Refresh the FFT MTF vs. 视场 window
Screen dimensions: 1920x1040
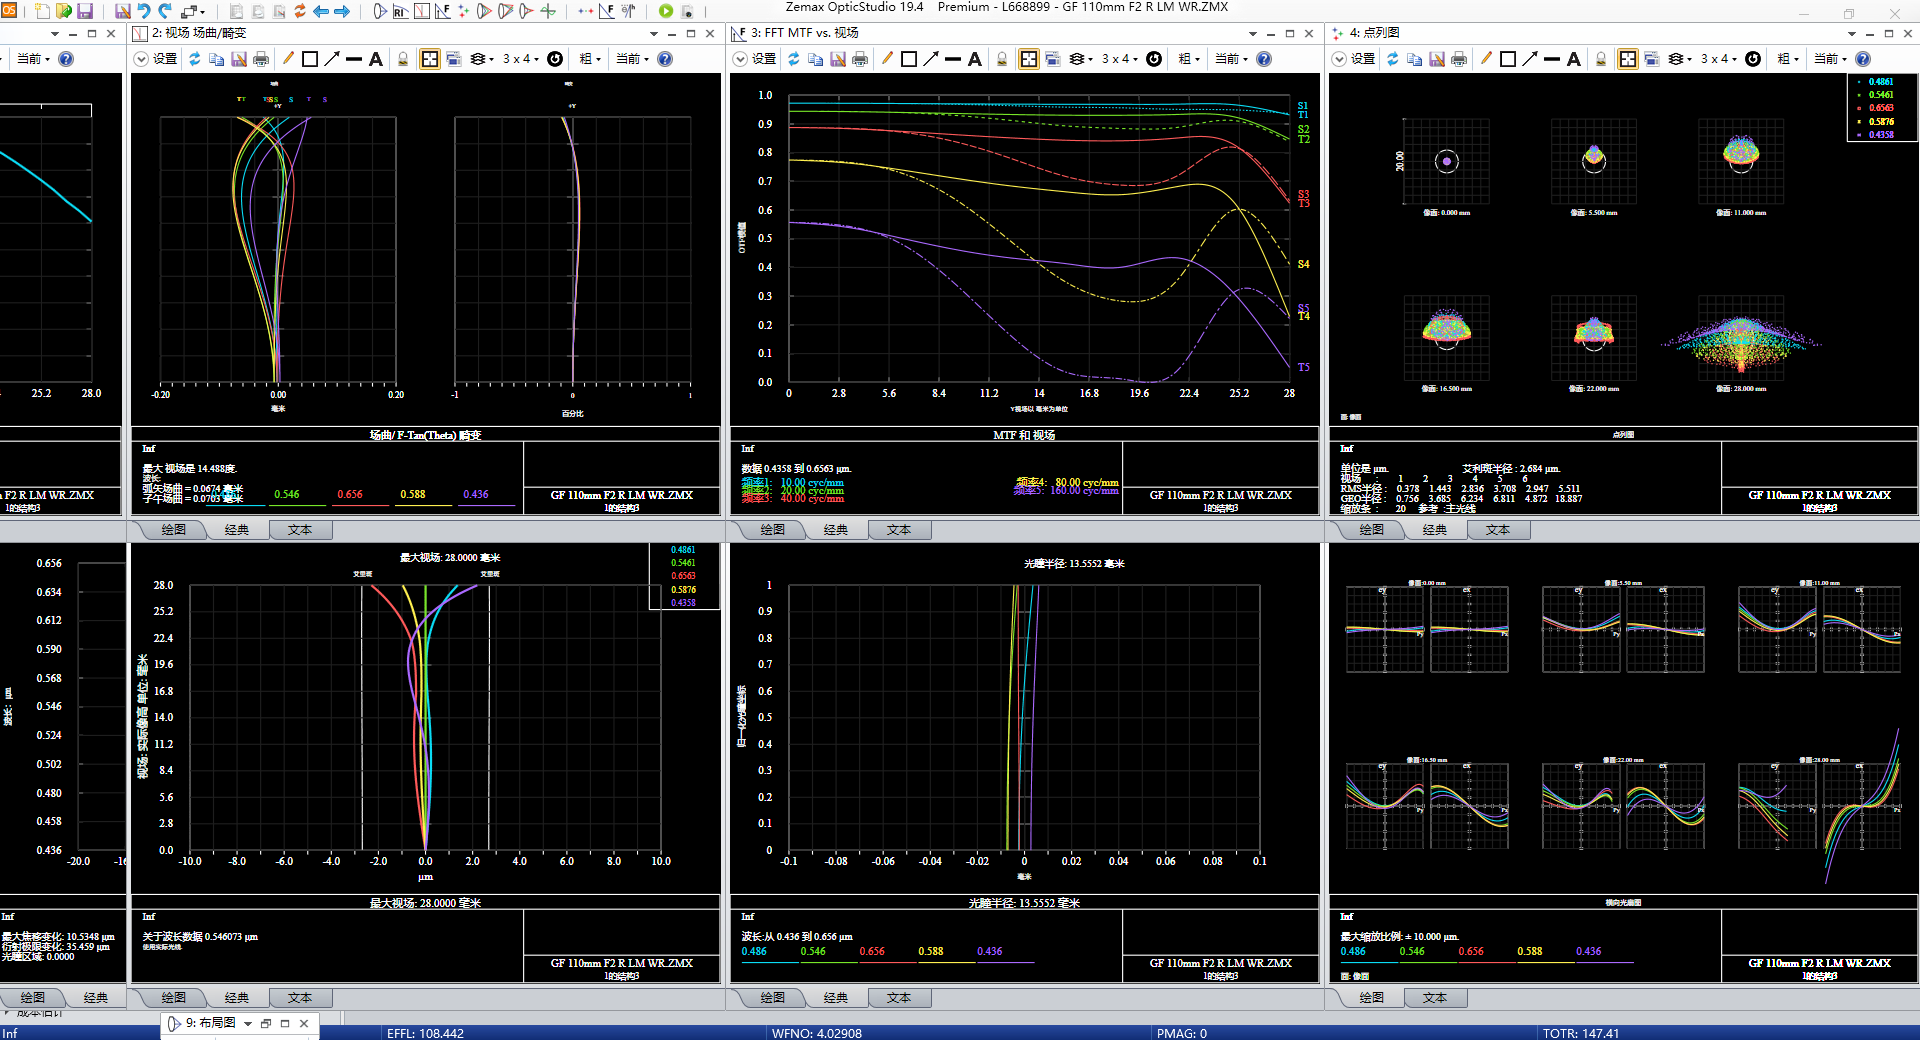click(x=793, y=59)
